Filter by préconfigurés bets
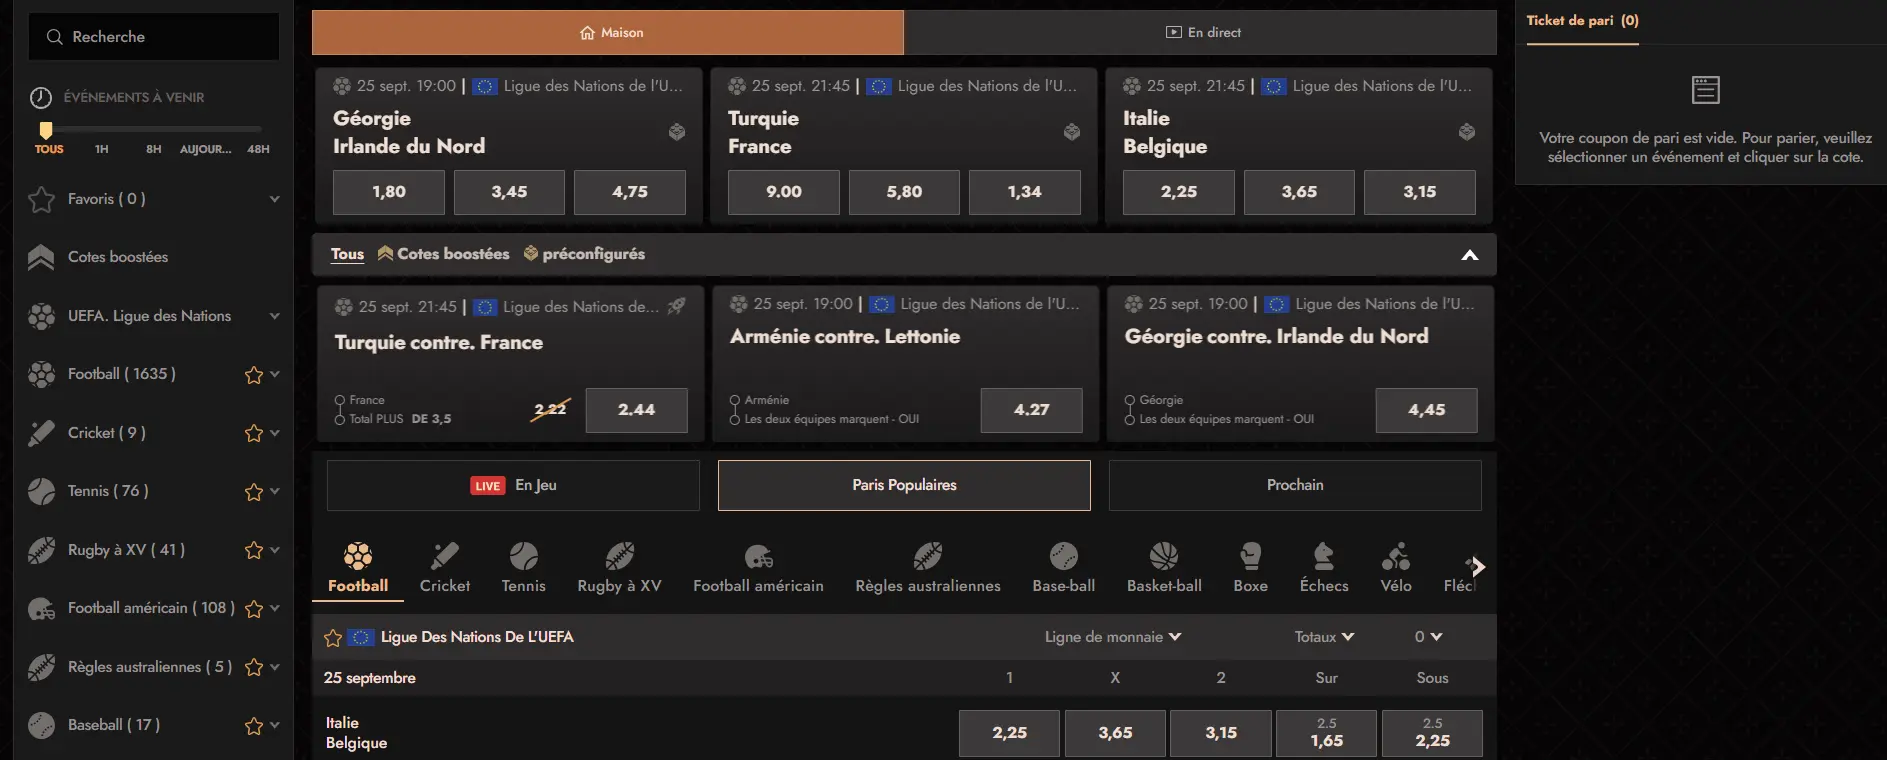The image size is (1887, 760). pyautogui.click(x=584, y=254)
